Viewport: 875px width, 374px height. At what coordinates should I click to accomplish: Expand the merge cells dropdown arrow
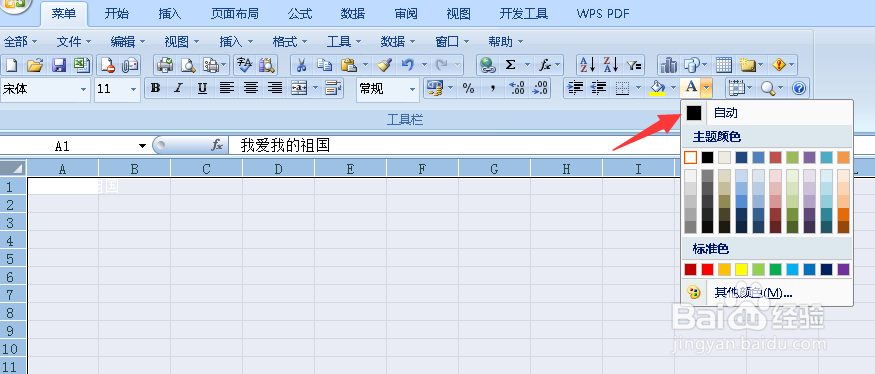tap(316, 88)
